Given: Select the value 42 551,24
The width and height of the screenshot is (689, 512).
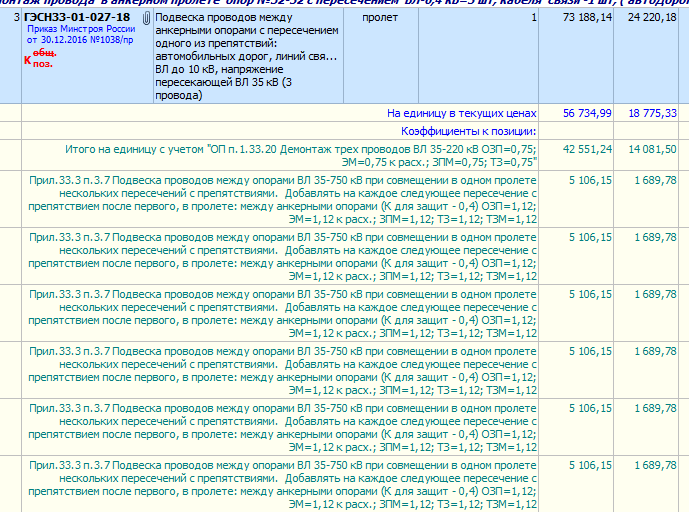Looking at the screenshot, I should pyautogui.click(x=587, y=149).
